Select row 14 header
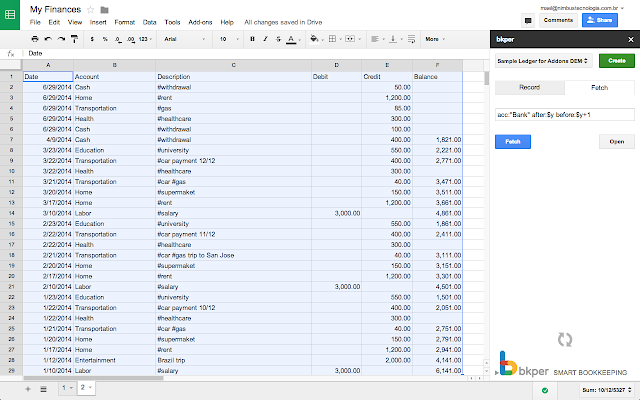The width and height of the screenshot is (640, 400). click(11, 213)
